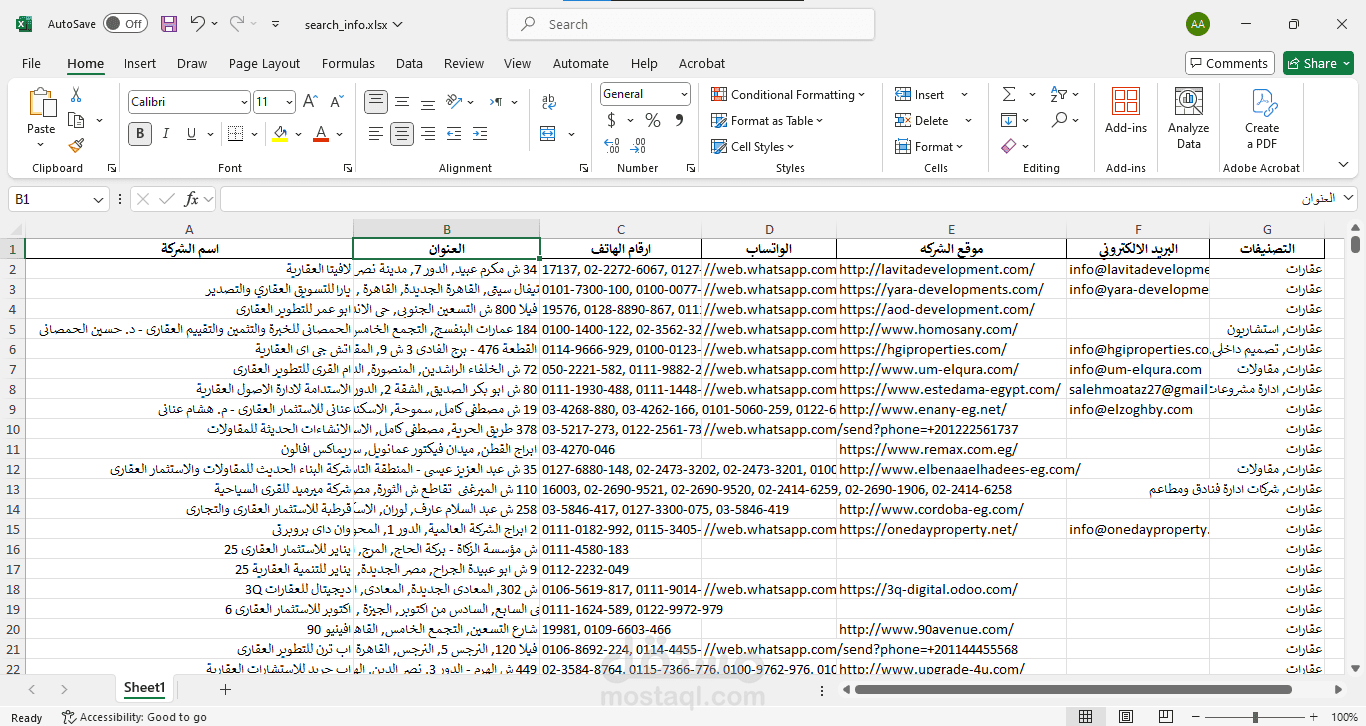The image size is (1366, 726).
Task: Click the Format Painter brush icon
Action: (76, 145)
